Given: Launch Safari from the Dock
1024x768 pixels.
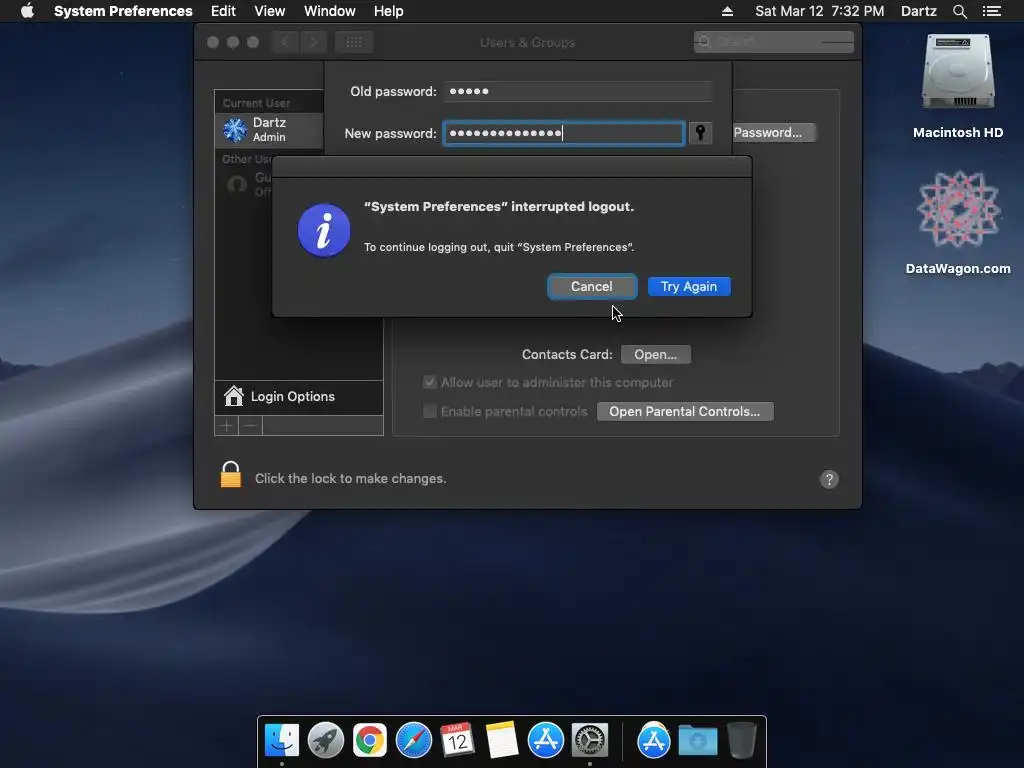Looking at the screenshot, I should pos(413,741).
